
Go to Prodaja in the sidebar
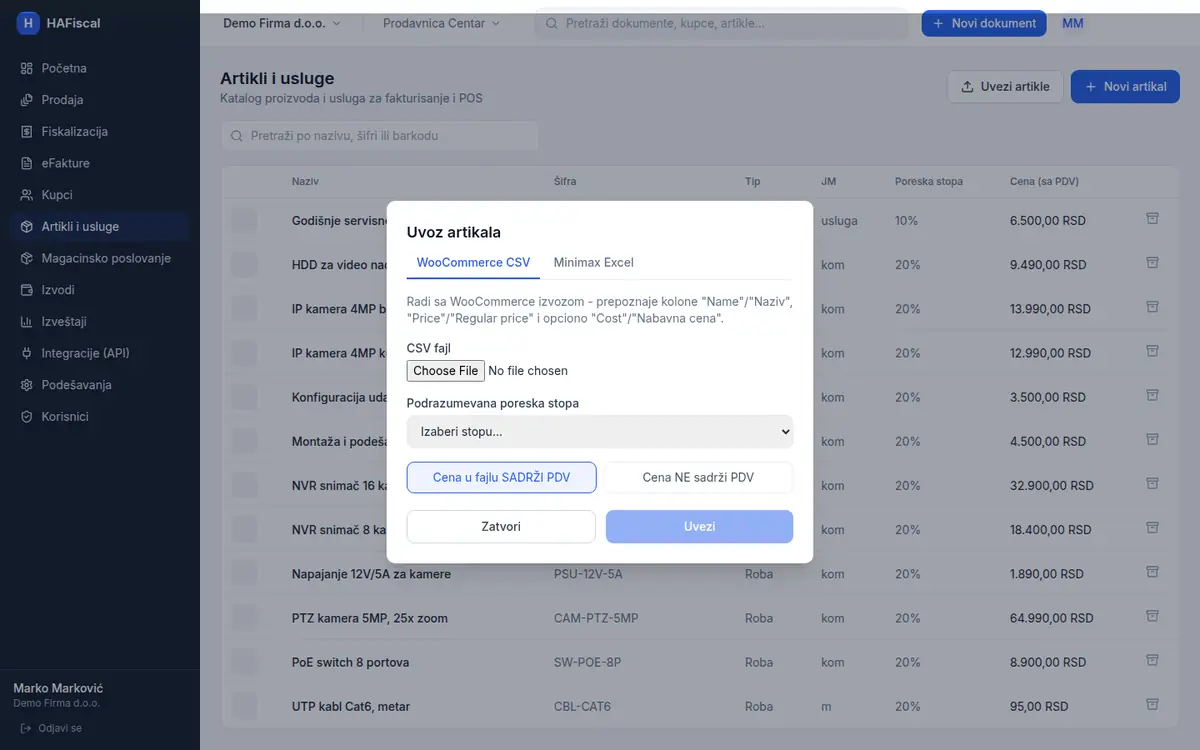click(x=100, y=100)
